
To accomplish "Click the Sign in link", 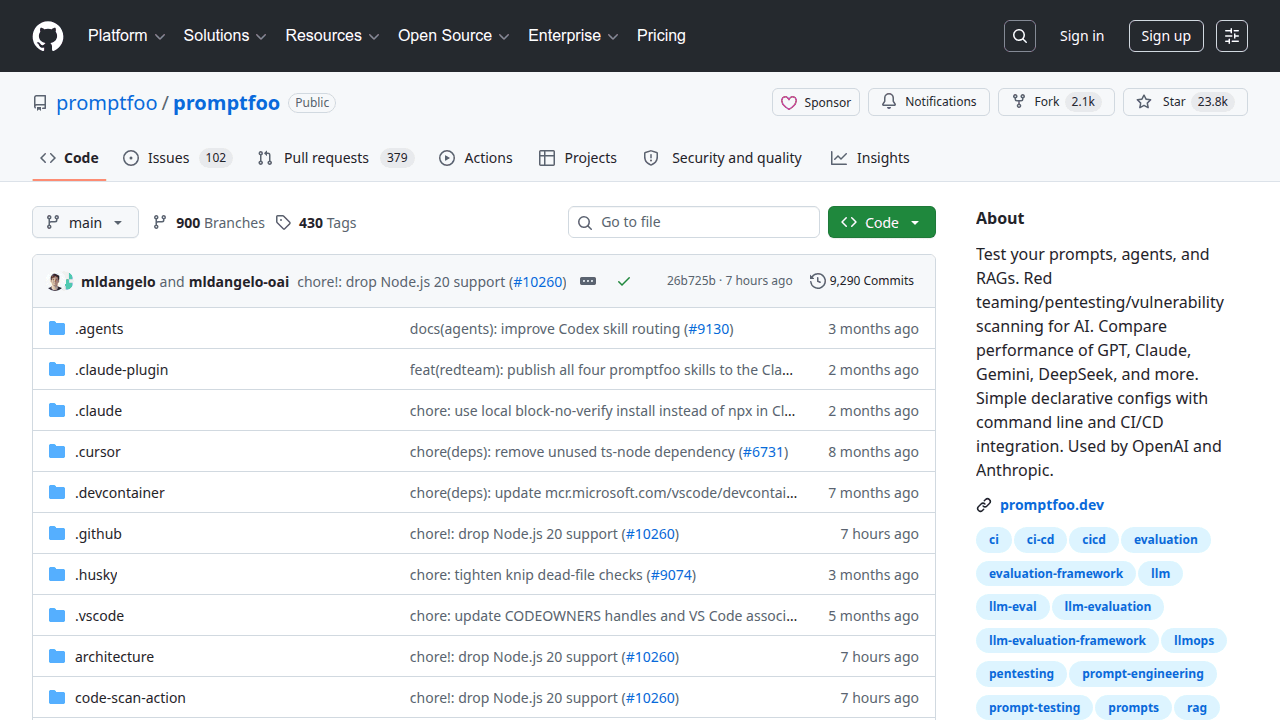I will pyautogui.click(x=1082, y=36).
